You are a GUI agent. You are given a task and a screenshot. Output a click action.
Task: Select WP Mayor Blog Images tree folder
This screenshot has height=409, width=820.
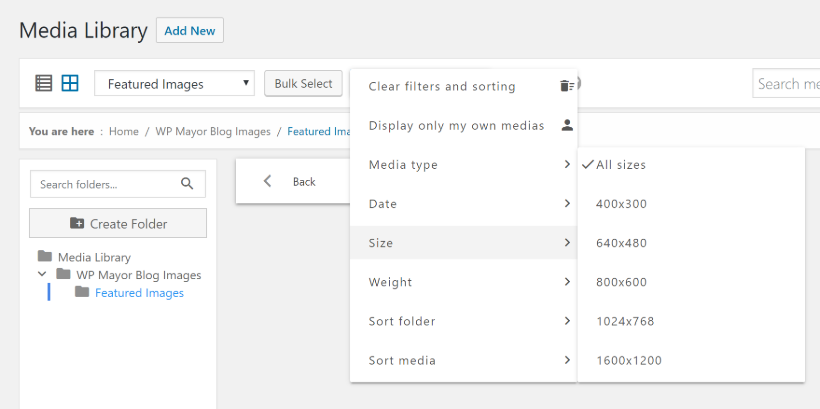pyautogui.click(x=139, y=275)
